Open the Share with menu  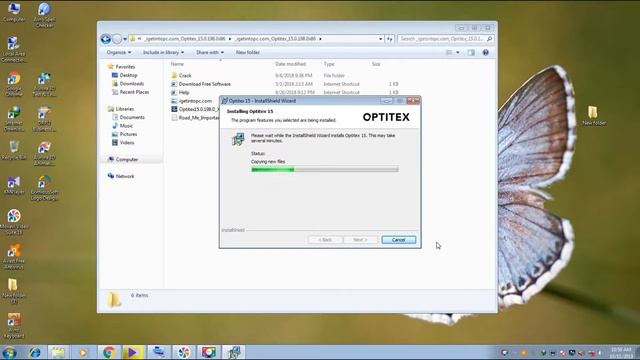click(210, 53)
